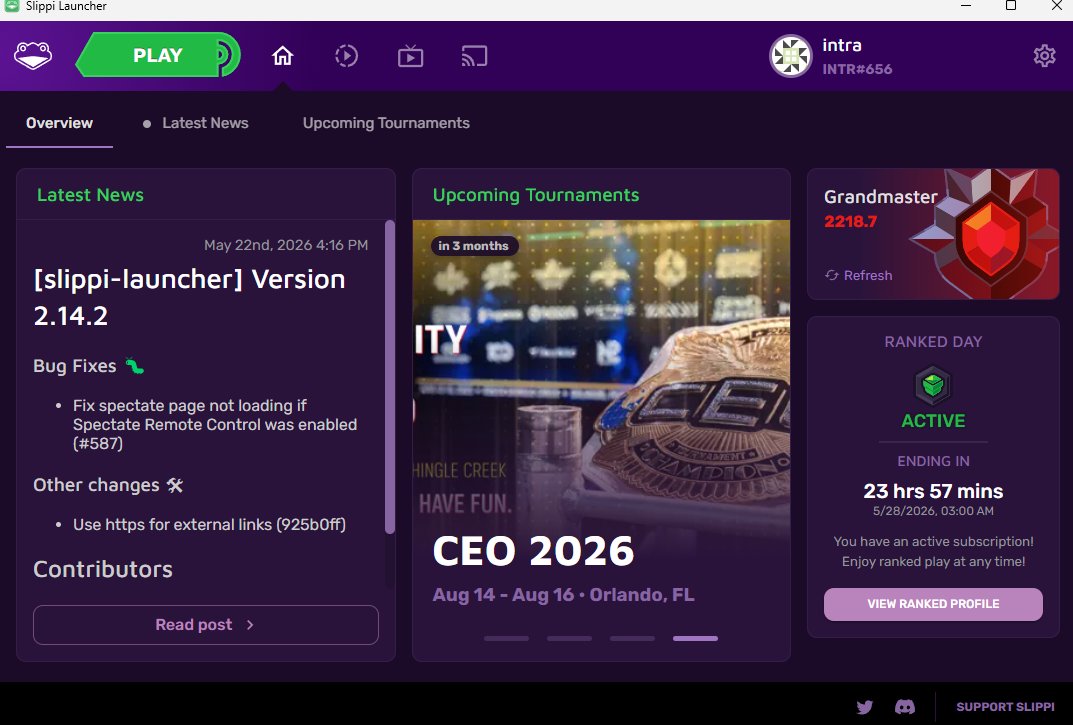
Task: Click the 'Contributors' heading
Action: [x=103, y=570]
